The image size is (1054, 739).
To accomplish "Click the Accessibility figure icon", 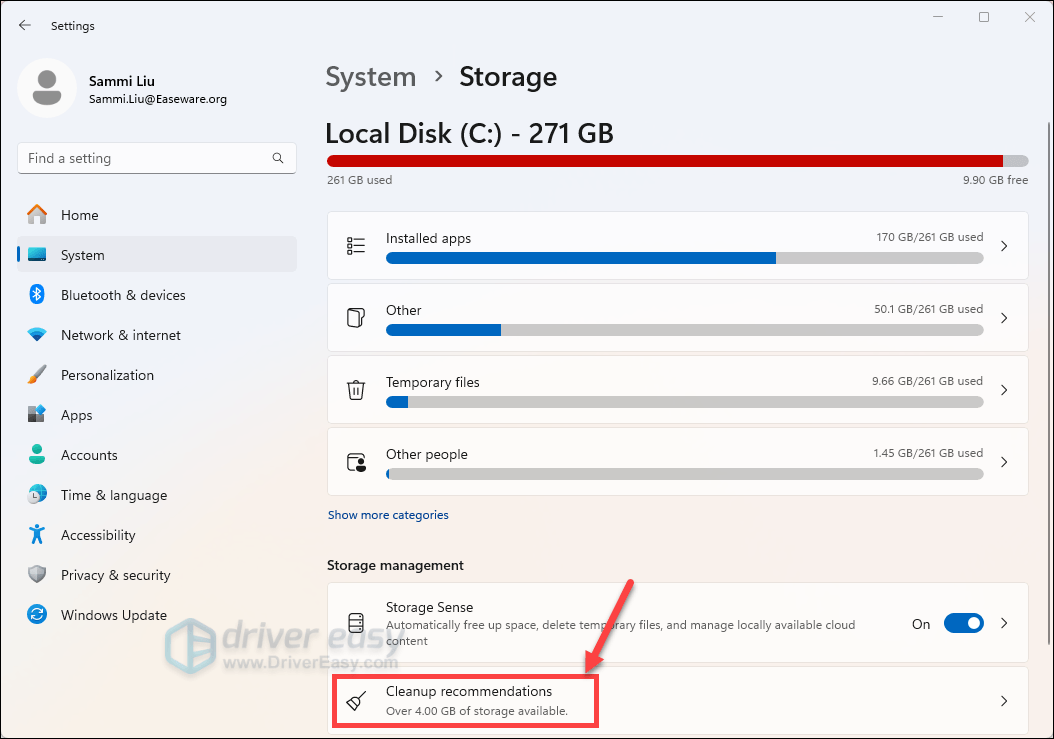I will 37,535.
